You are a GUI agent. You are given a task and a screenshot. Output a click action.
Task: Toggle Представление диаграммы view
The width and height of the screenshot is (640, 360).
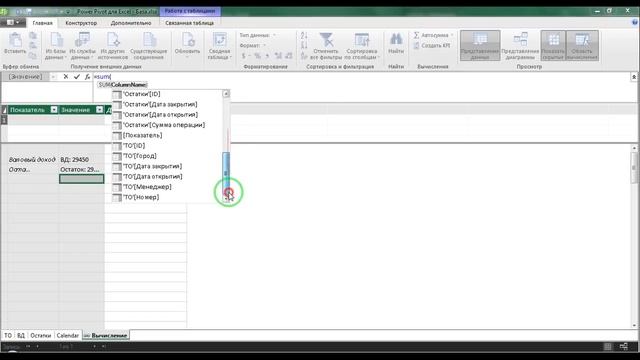coord(520,46)
